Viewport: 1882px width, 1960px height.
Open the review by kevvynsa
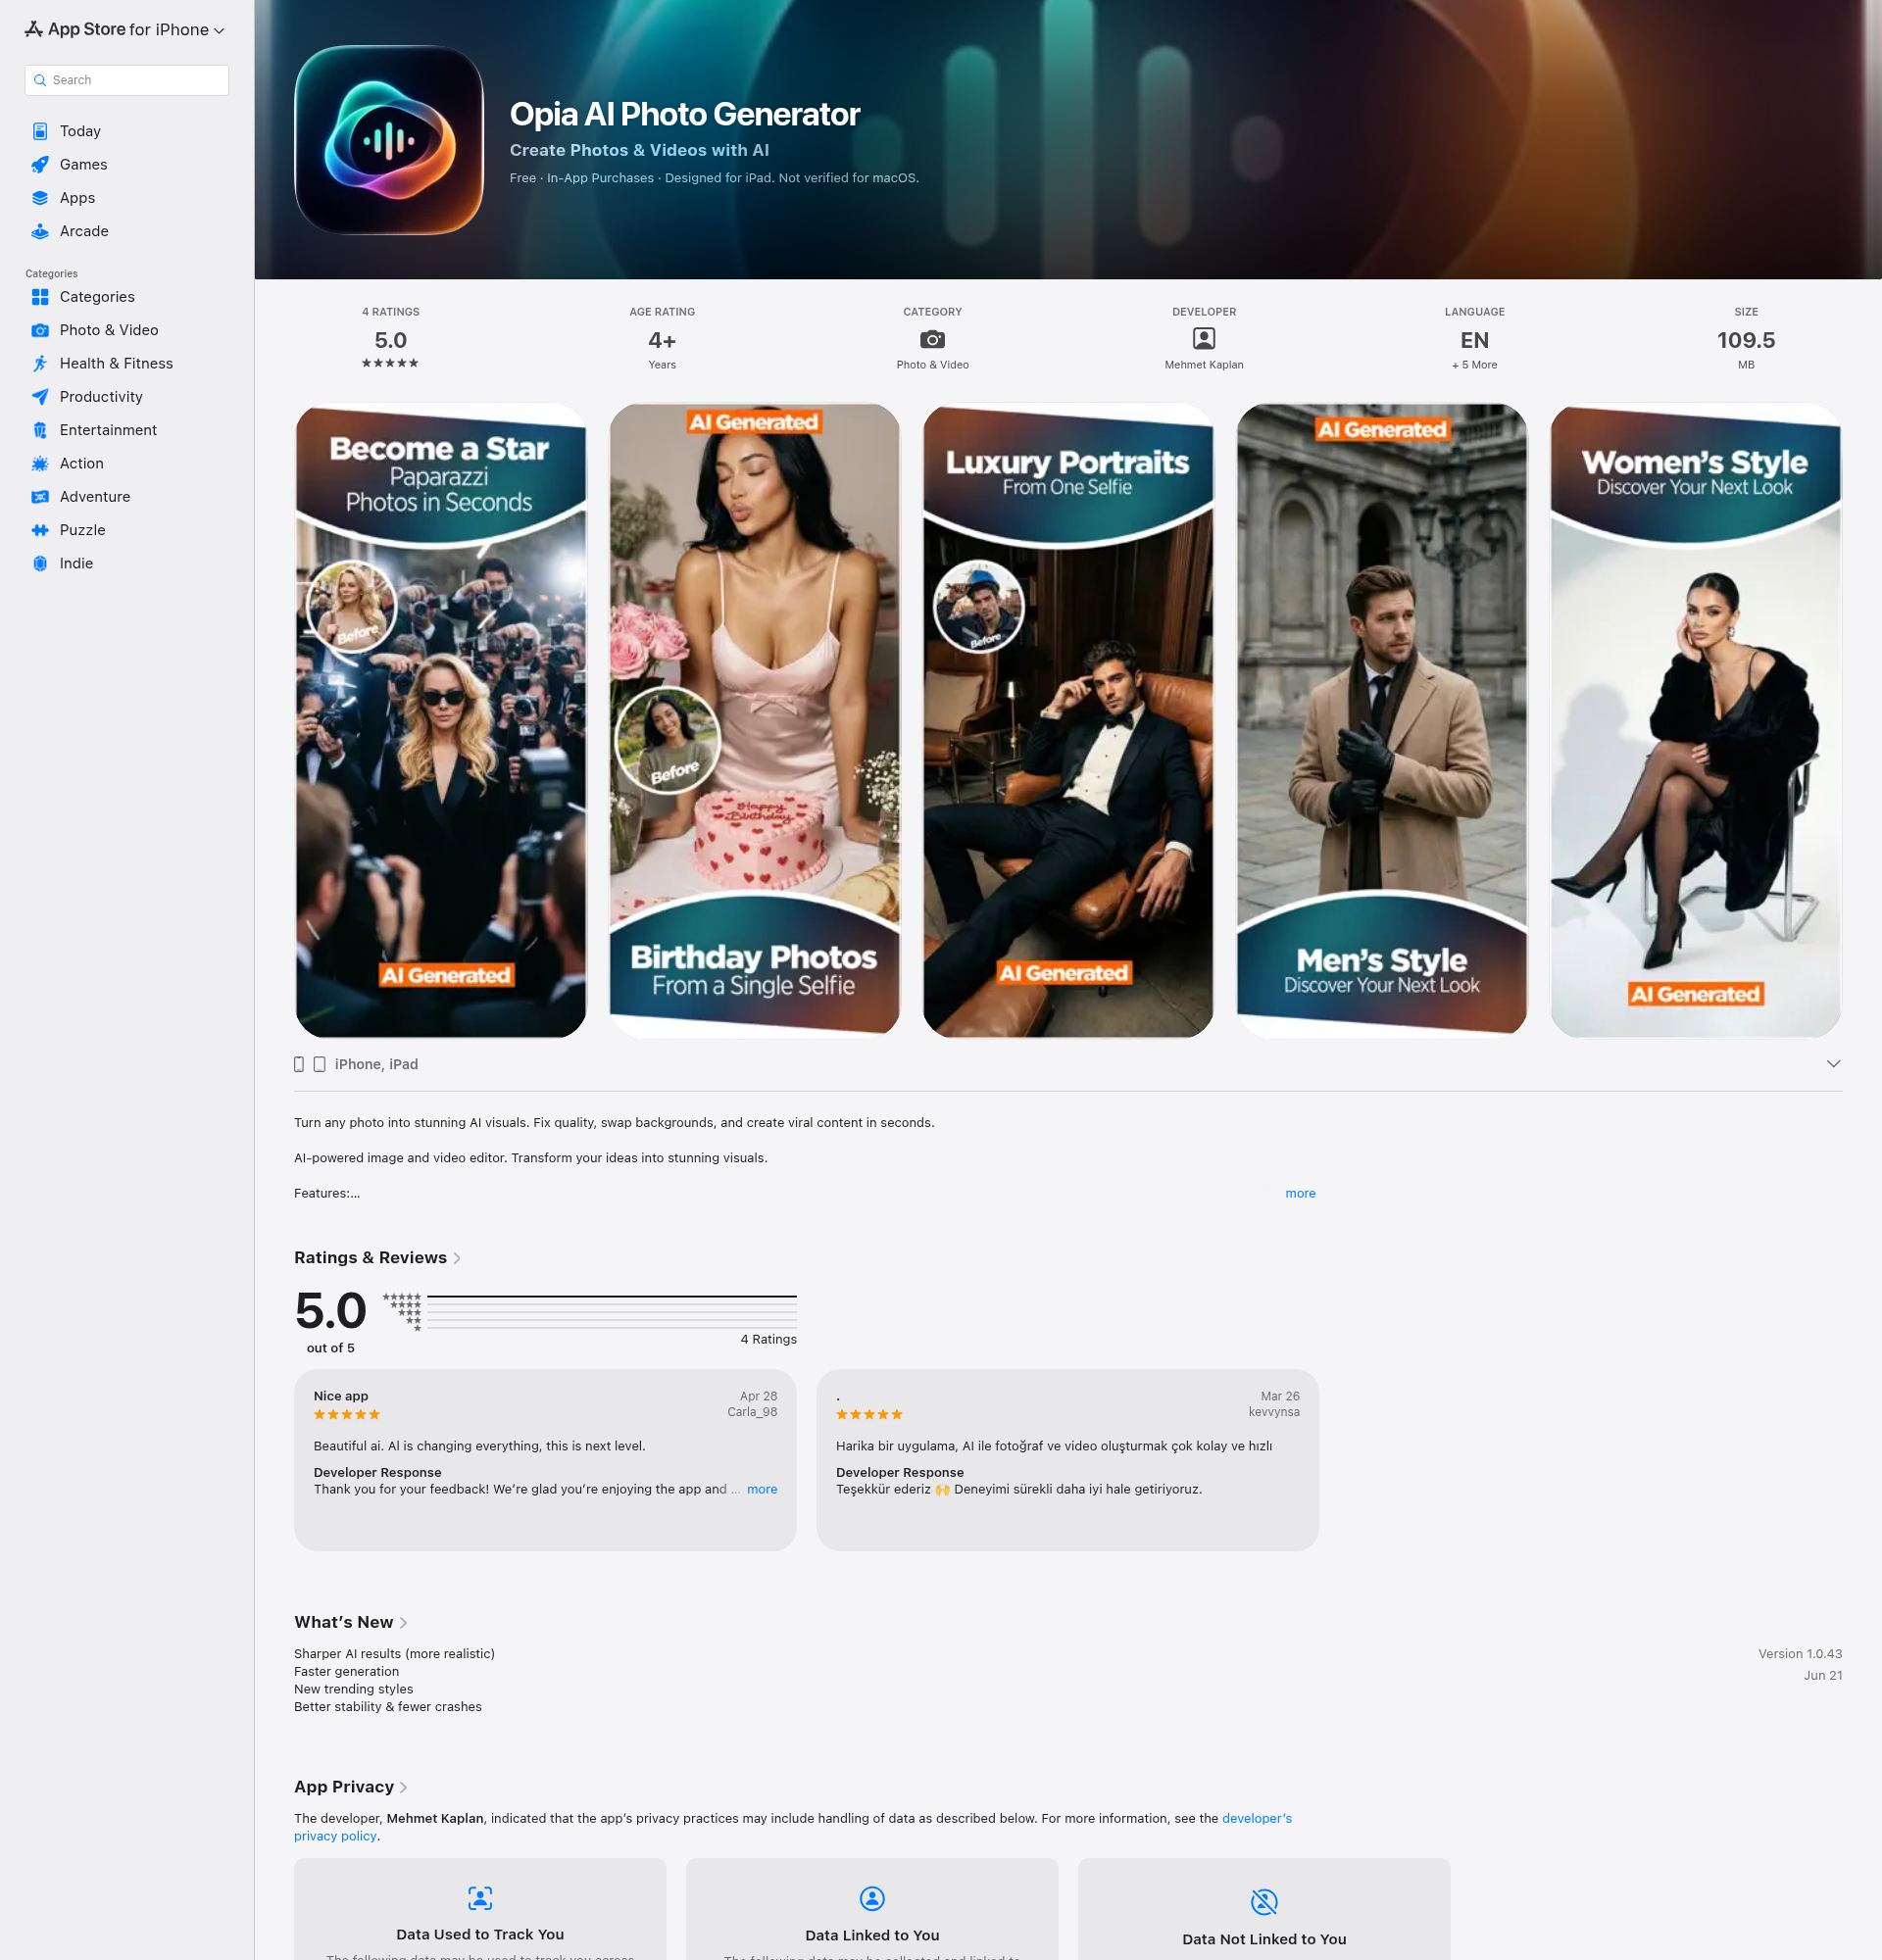[1067, 1460]
